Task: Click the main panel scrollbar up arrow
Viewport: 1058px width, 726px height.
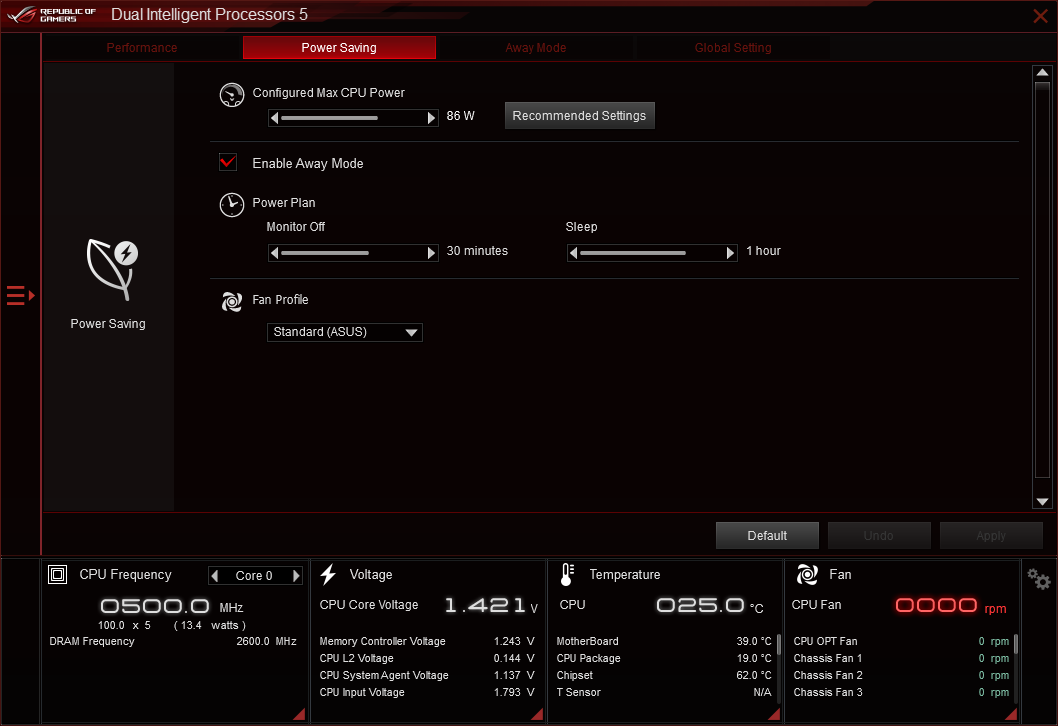Action: click(x=1042, y=72)
